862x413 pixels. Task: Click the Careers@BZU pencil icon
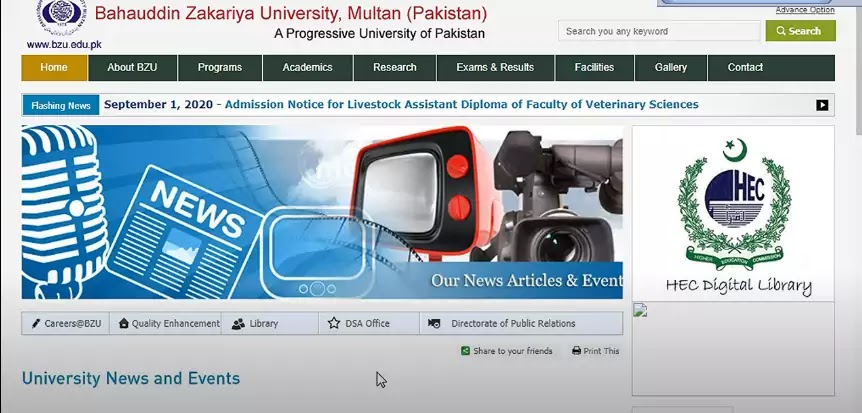(36, 323)
